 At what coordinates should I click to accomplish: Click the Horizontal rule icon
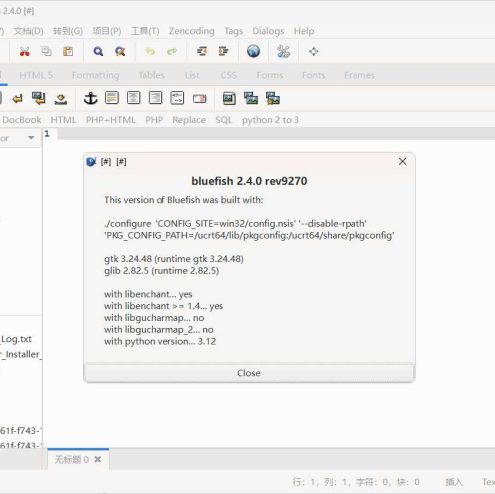point(112,98)
